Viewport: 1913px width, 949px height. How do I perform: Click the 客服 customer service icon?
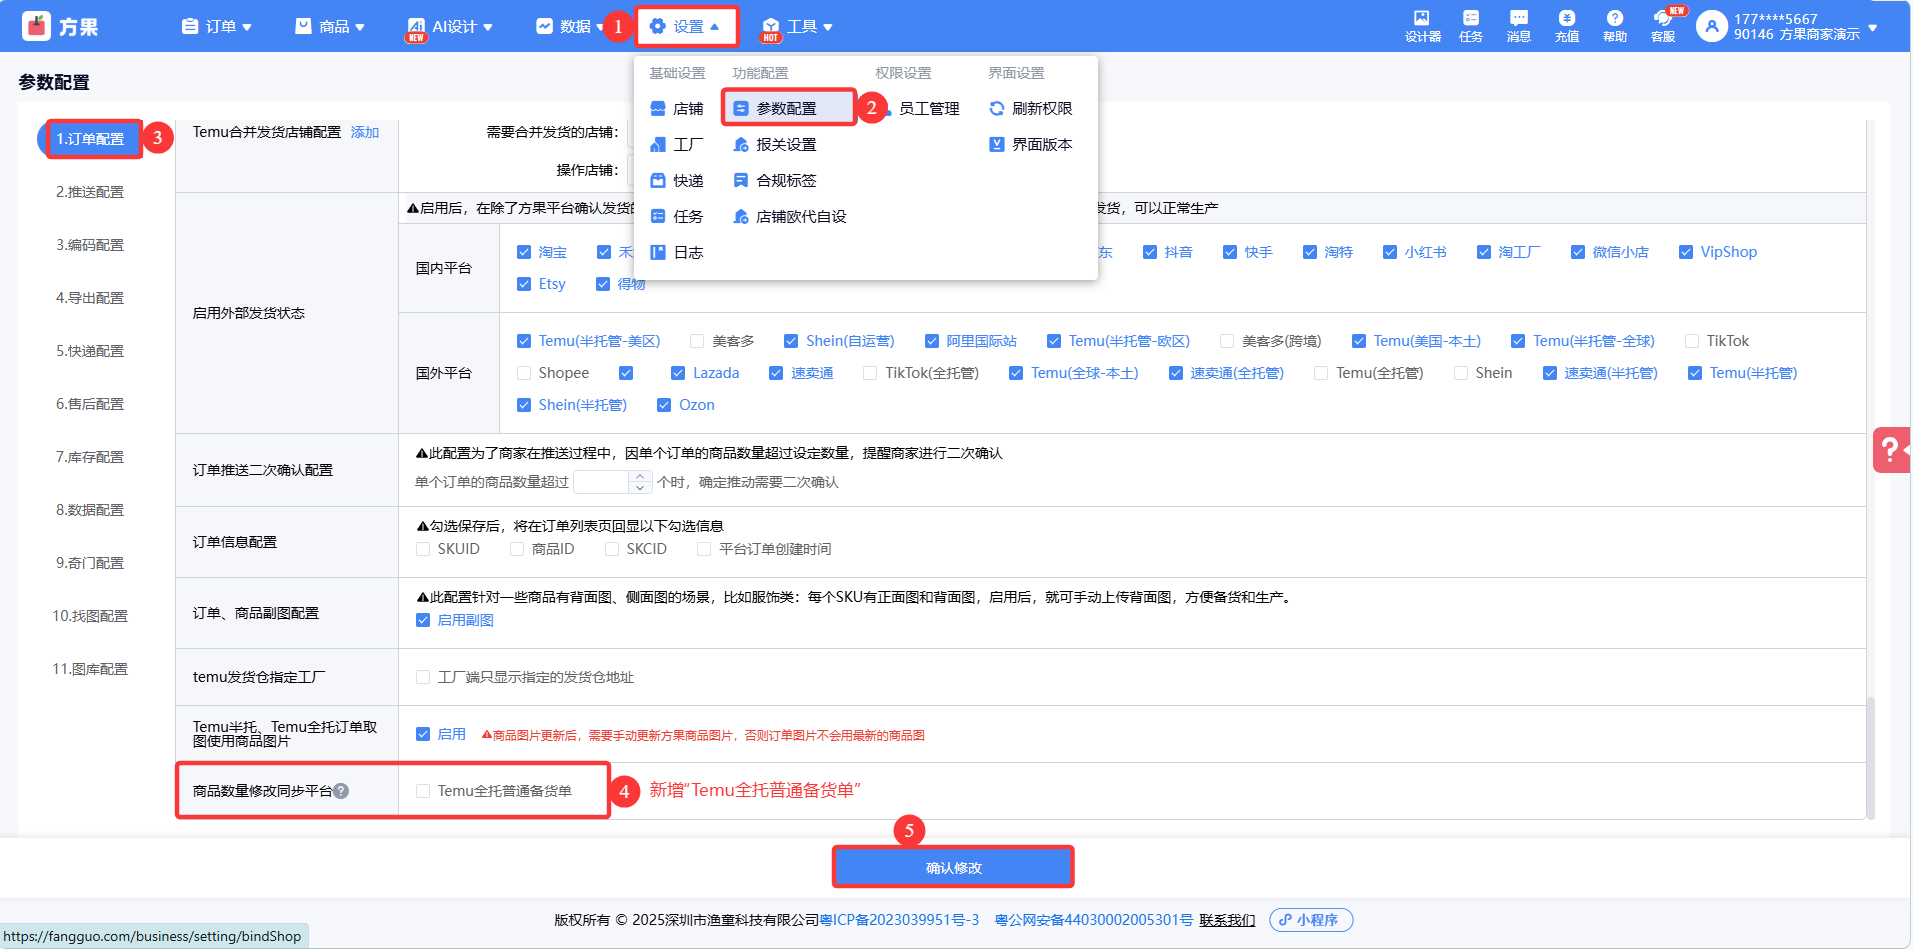[x=1662, y=26]
